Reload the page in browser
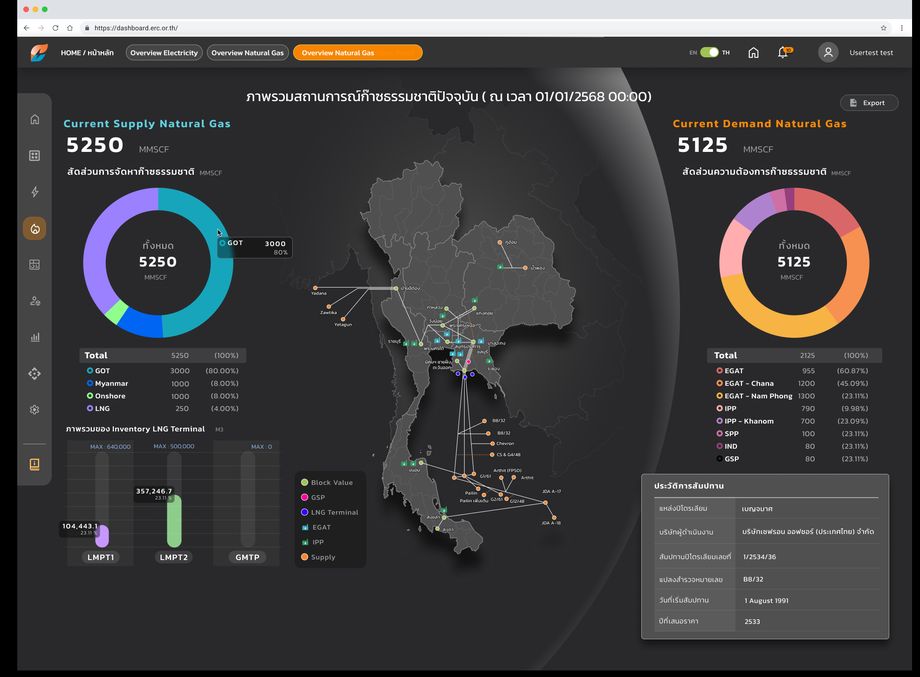The height and width of the screenshot is (677, 920). pyautogui.click(x=55, y=28)
